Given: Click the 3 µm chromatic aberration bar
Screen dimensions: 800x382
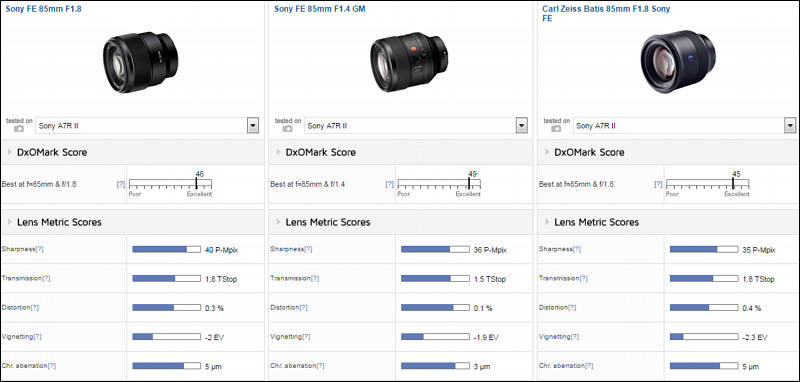Looking at the screenshot, I should (x=435, y=366).
